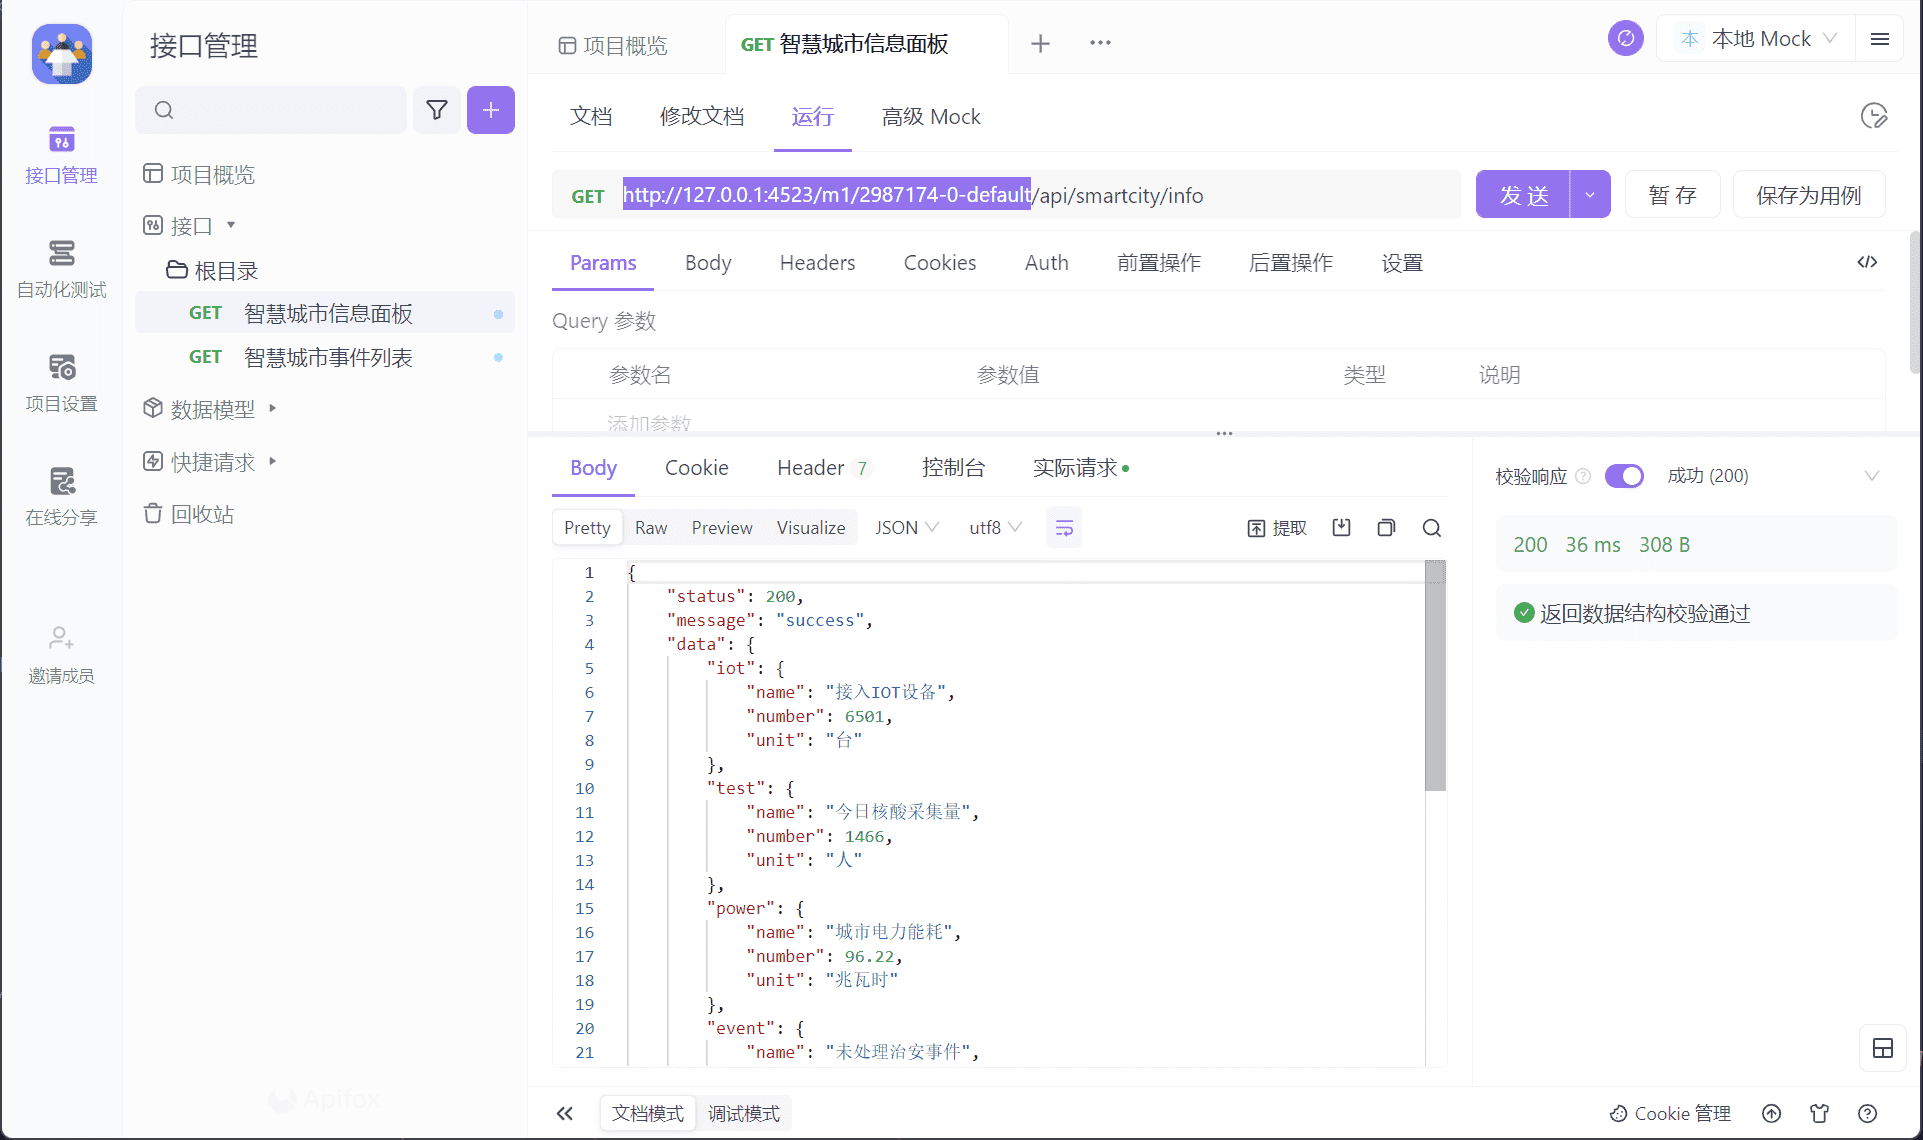Open the 控制台 tab
This screenshot has height=1140, width=1923.
pyautogui.click(x=953, y=468)
